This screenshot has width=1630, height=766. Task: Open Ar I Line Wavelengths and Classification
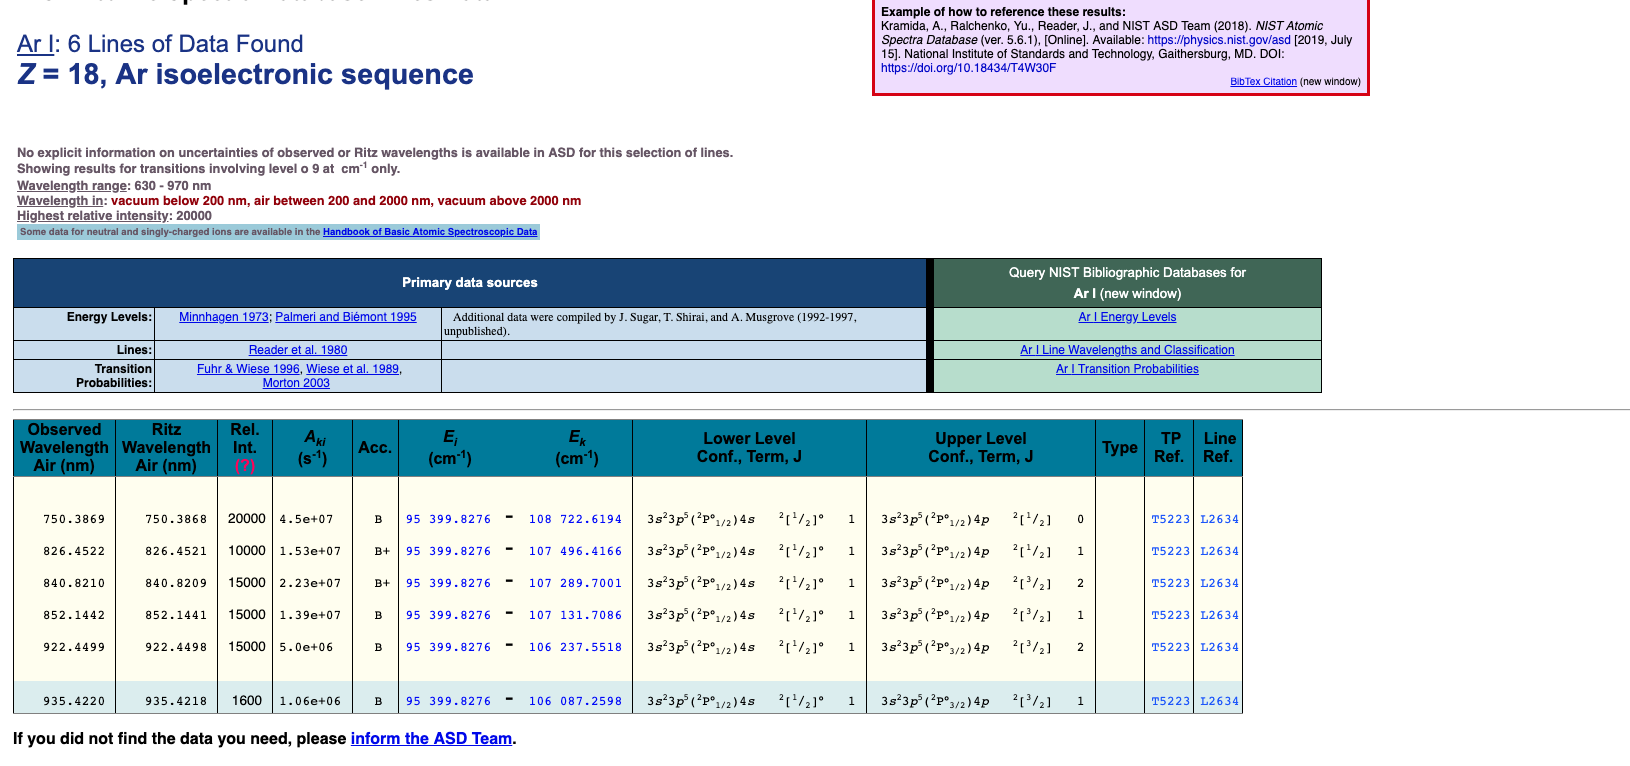(1127, 350)
